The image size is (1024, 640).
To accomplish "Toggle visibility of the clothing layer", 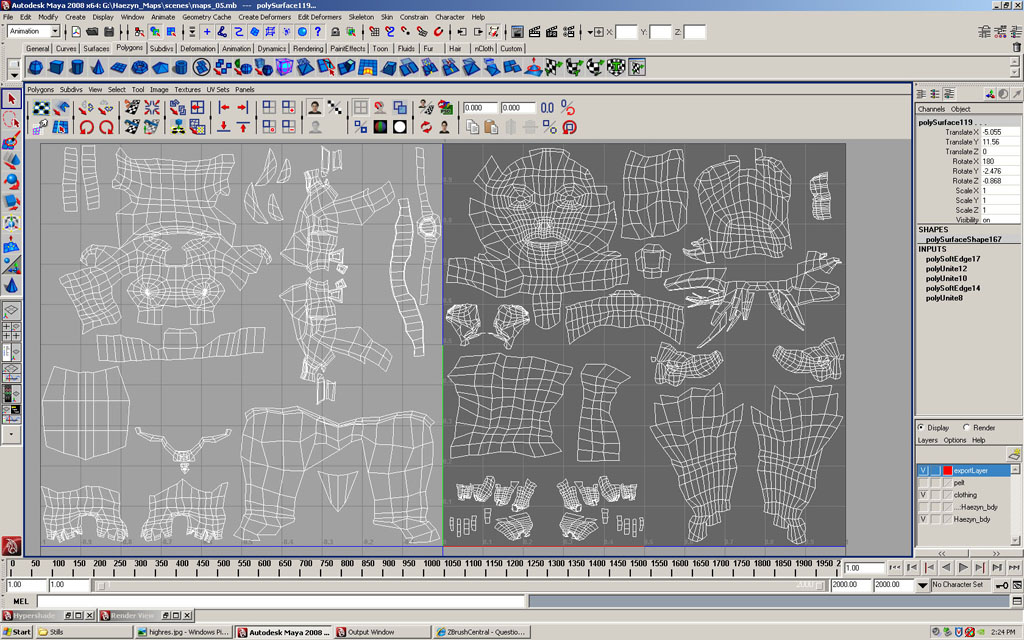I will tap(923, 495).
